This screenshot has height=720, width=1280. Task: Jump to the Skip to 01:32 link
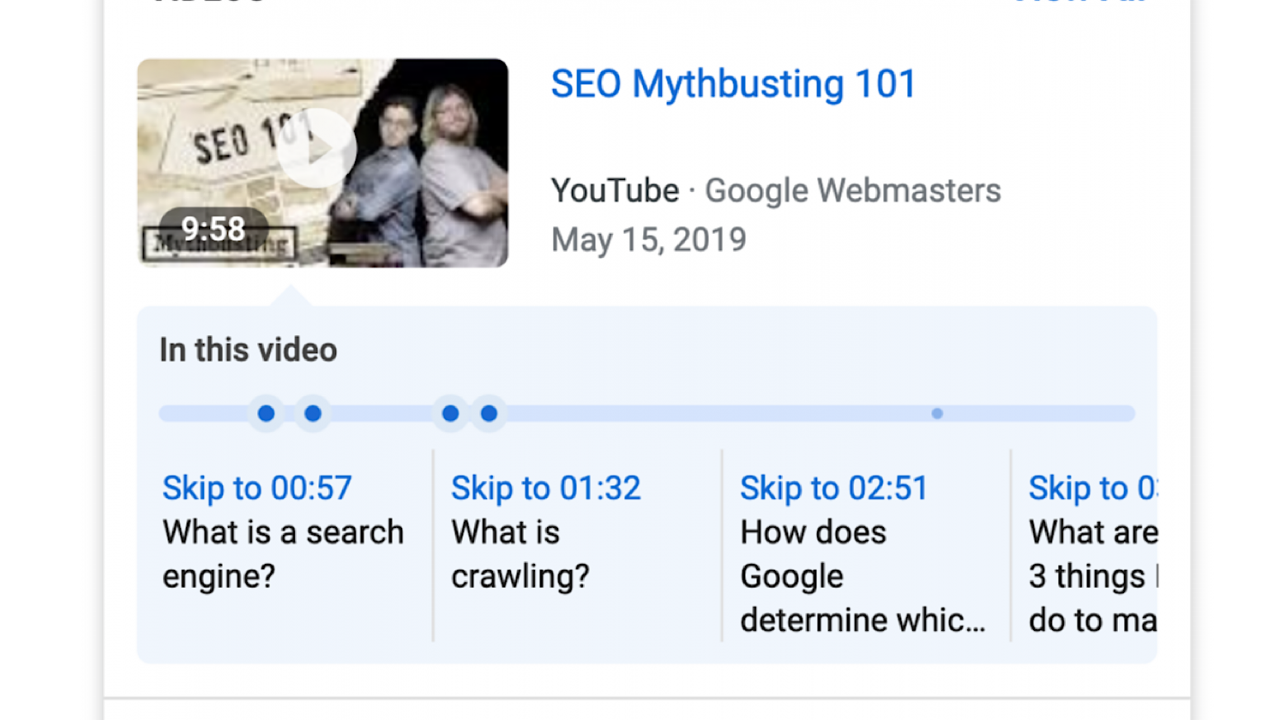point(546,488)
